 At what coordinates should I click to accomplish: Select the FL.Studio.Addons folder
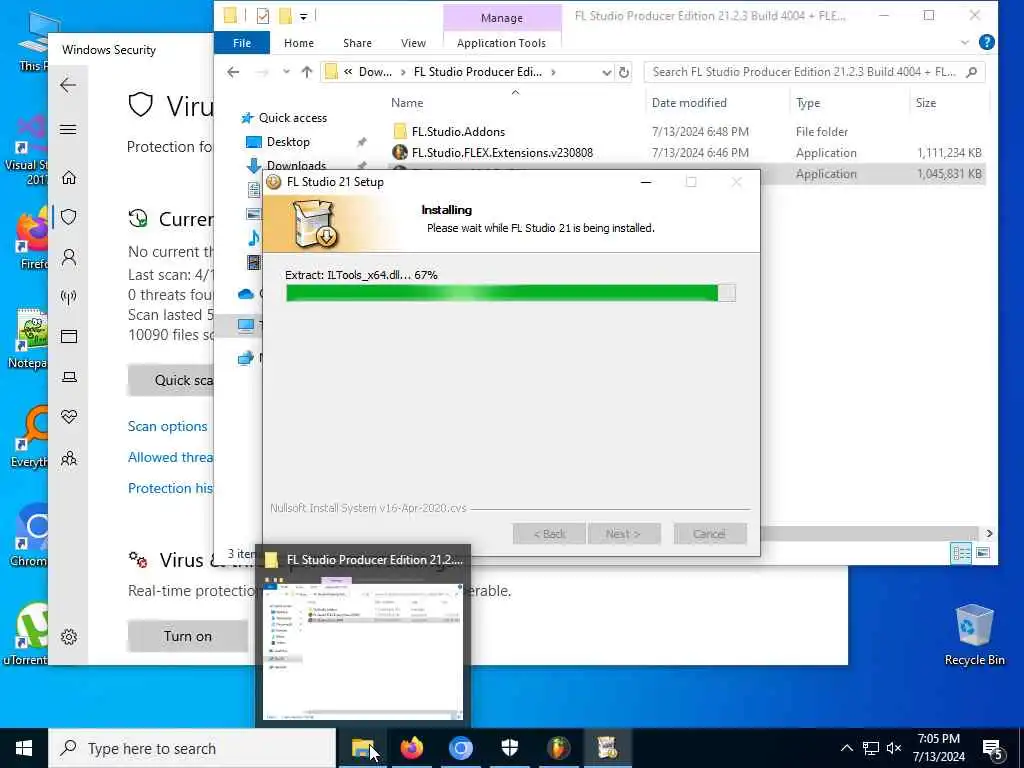pyautogui.click(x=458, y=132)
